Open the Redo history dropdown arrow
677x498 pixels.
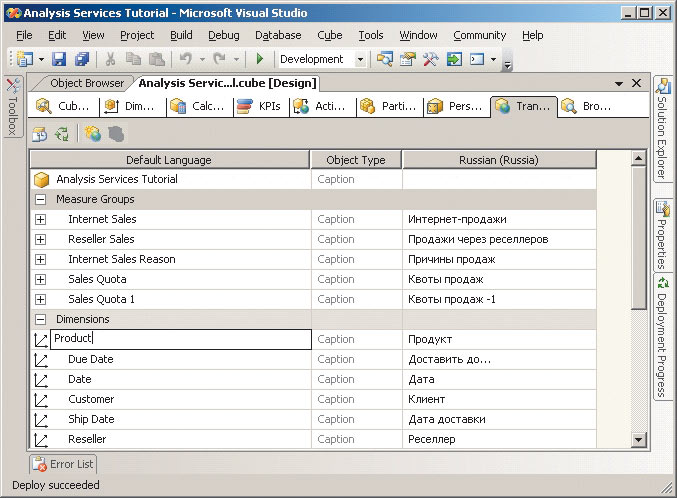coord(236,59)
